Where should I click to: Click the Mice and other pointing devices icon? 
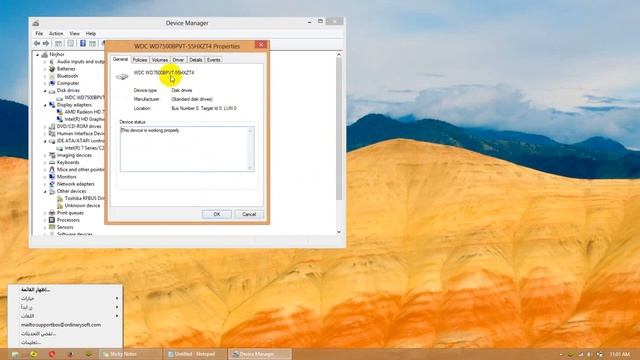point(52,169)
